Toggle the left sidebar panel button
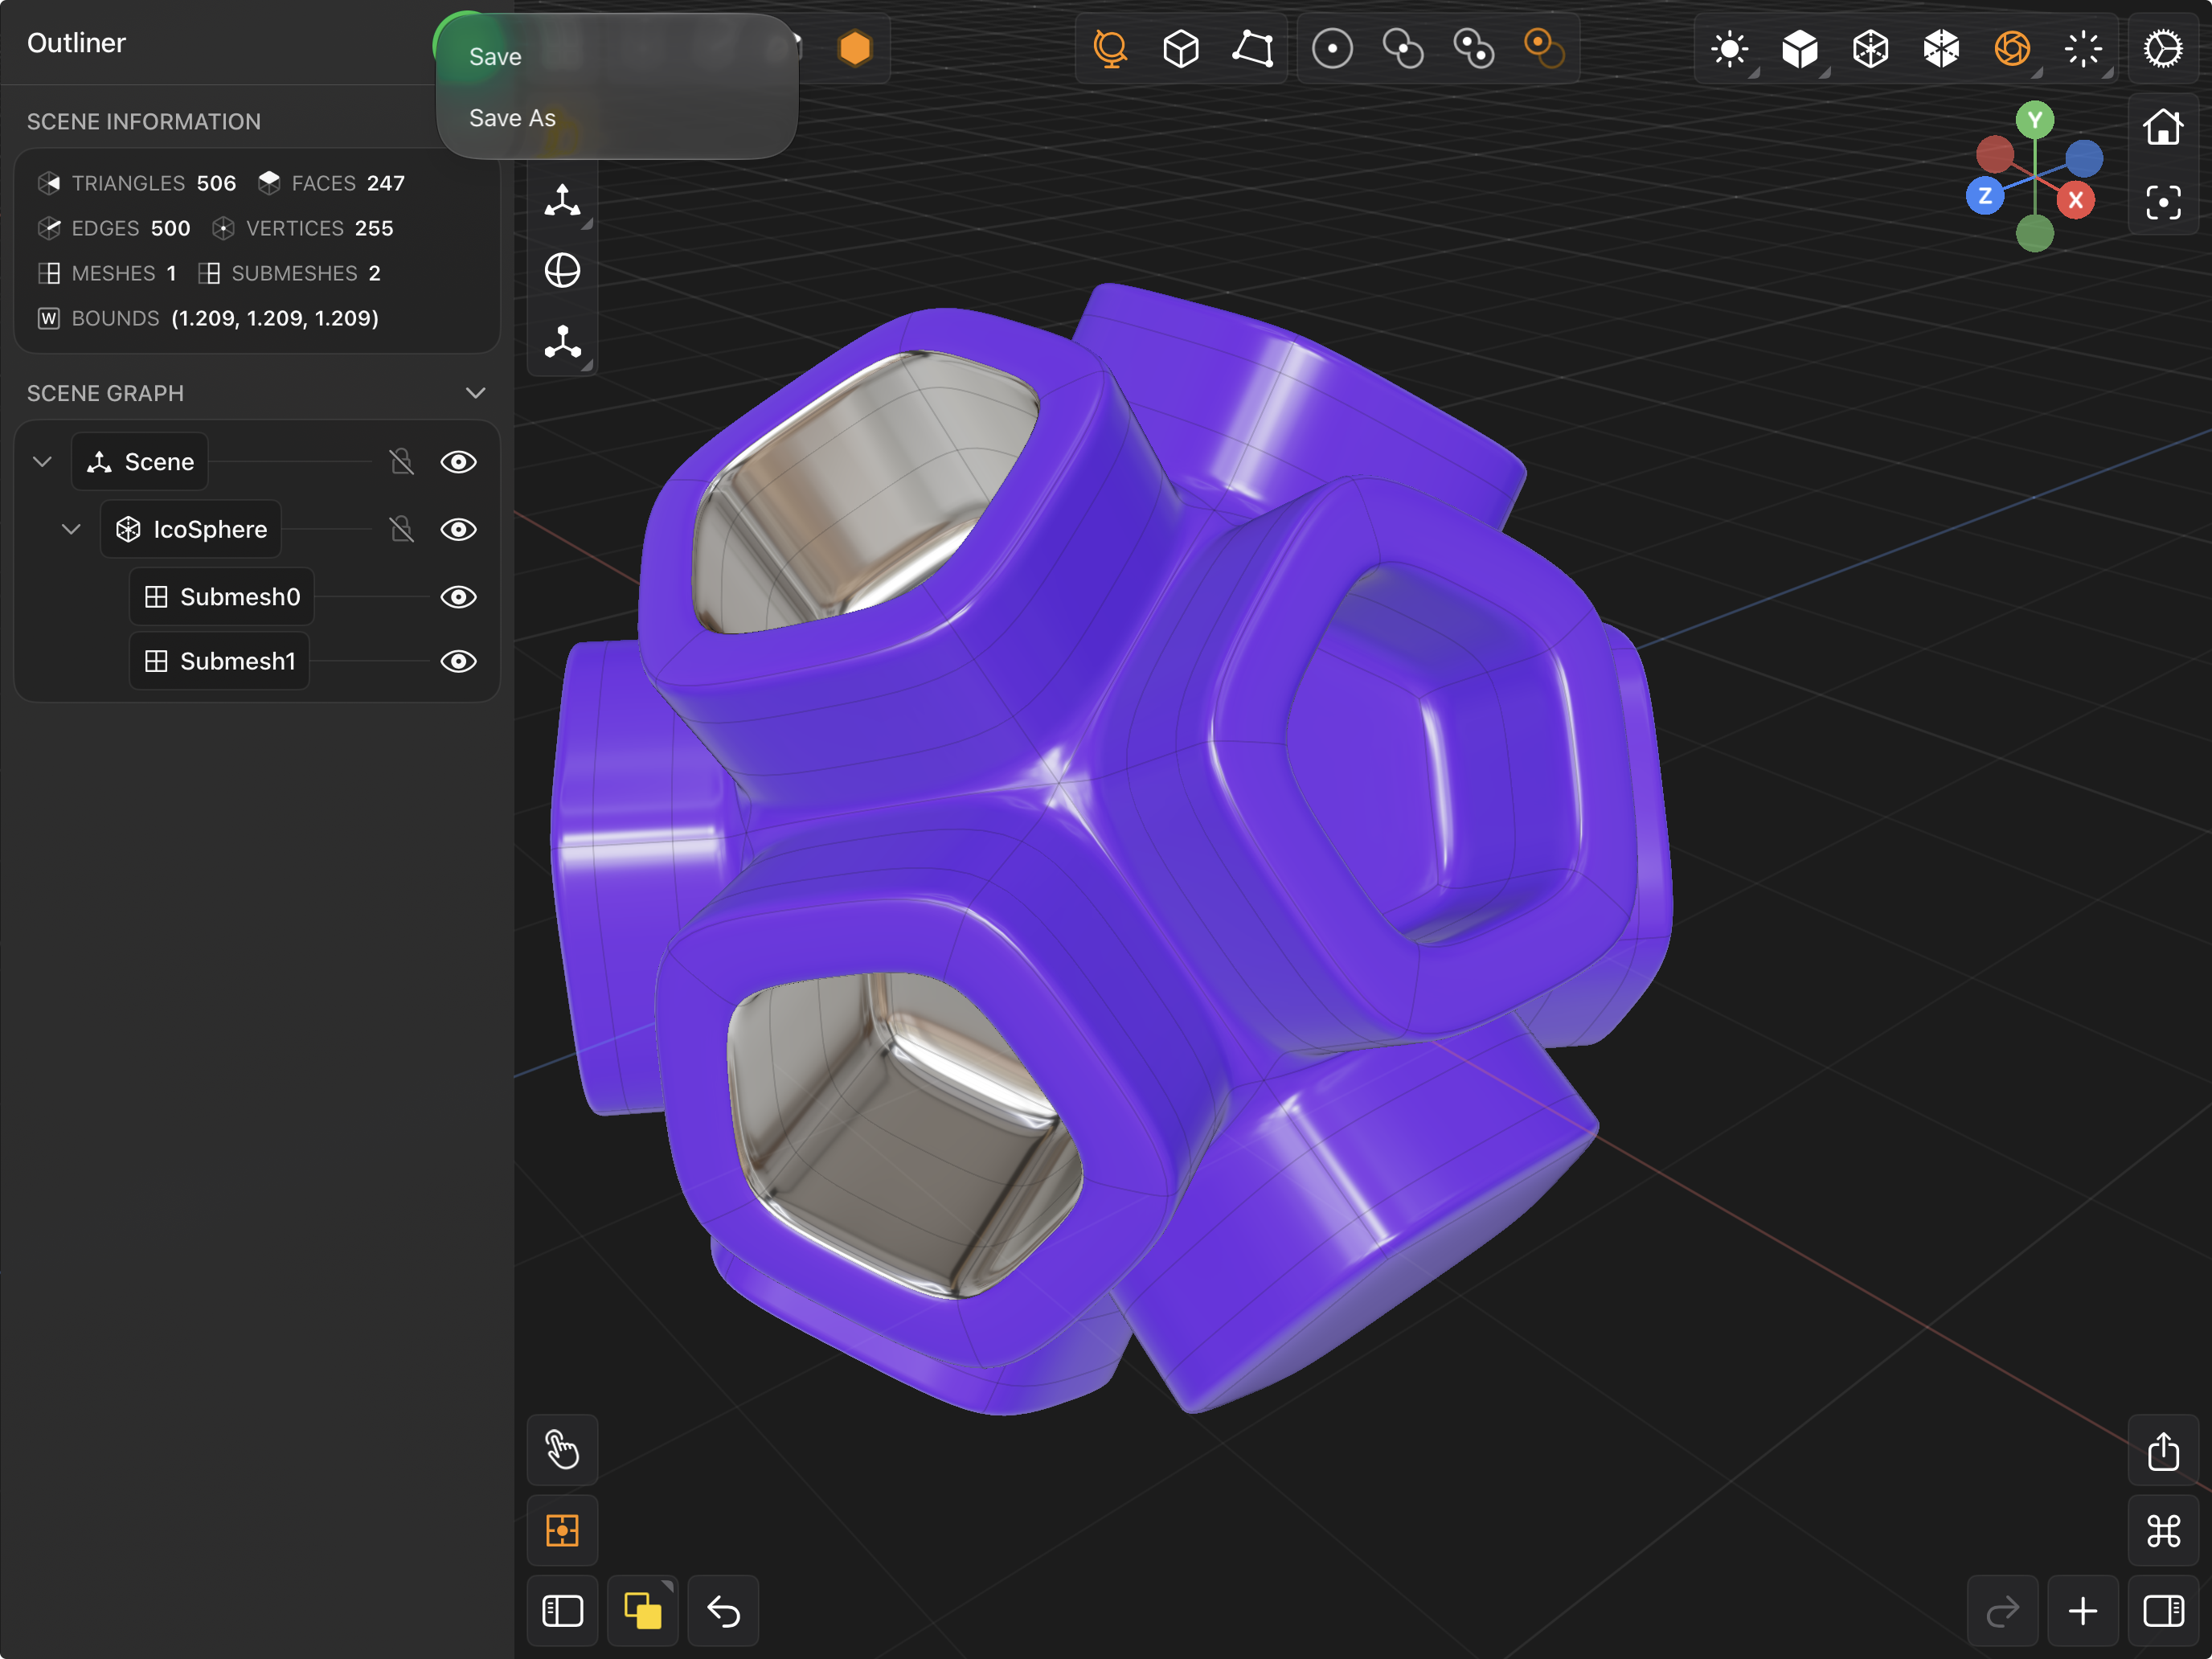This screenshot has width=2212, height=1659. [x=562, y=1611]
